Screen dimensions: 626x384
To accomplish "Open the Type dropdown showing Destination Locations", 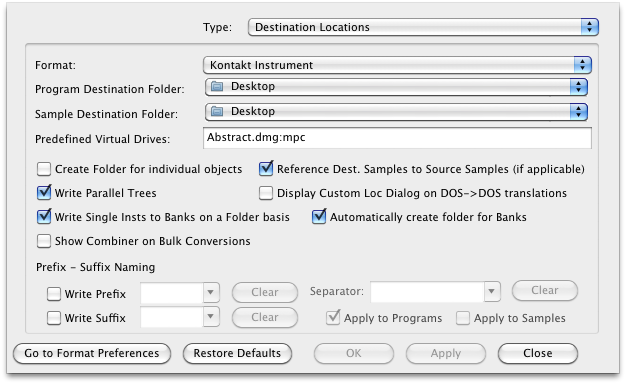I will [423, 27].
